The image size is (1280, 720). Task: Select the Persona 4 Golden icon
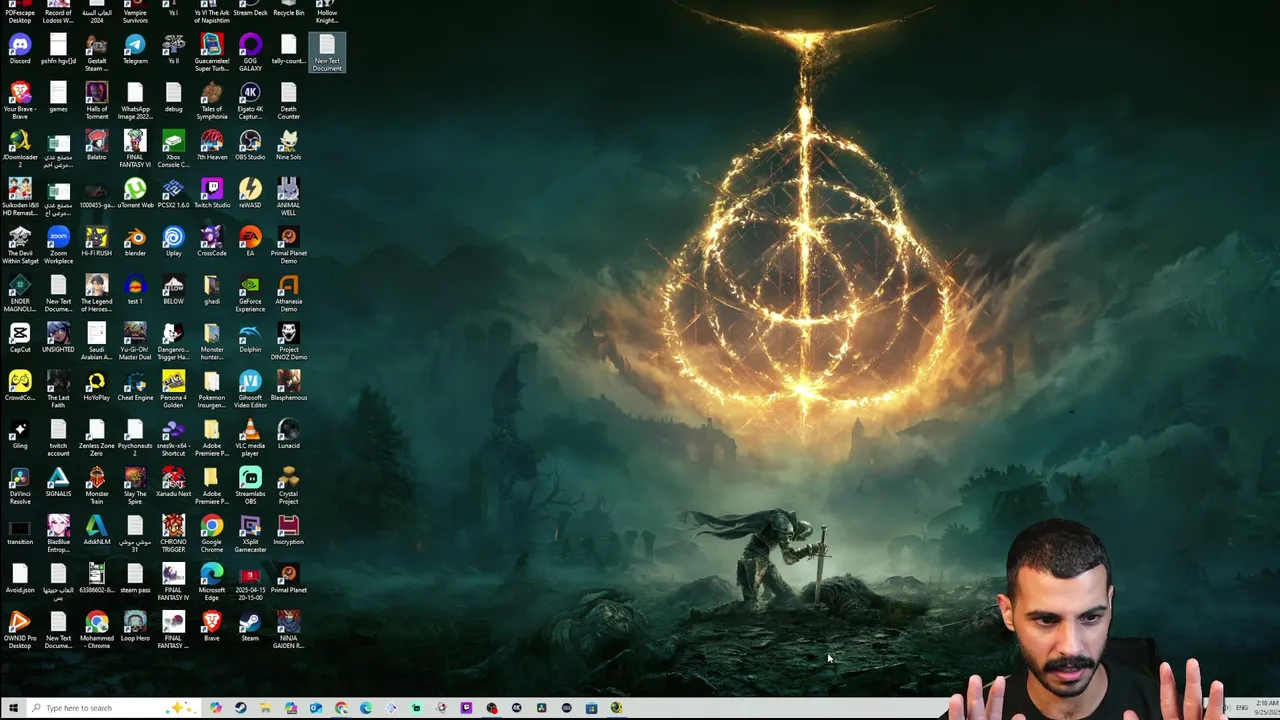[x=173, y=390]
